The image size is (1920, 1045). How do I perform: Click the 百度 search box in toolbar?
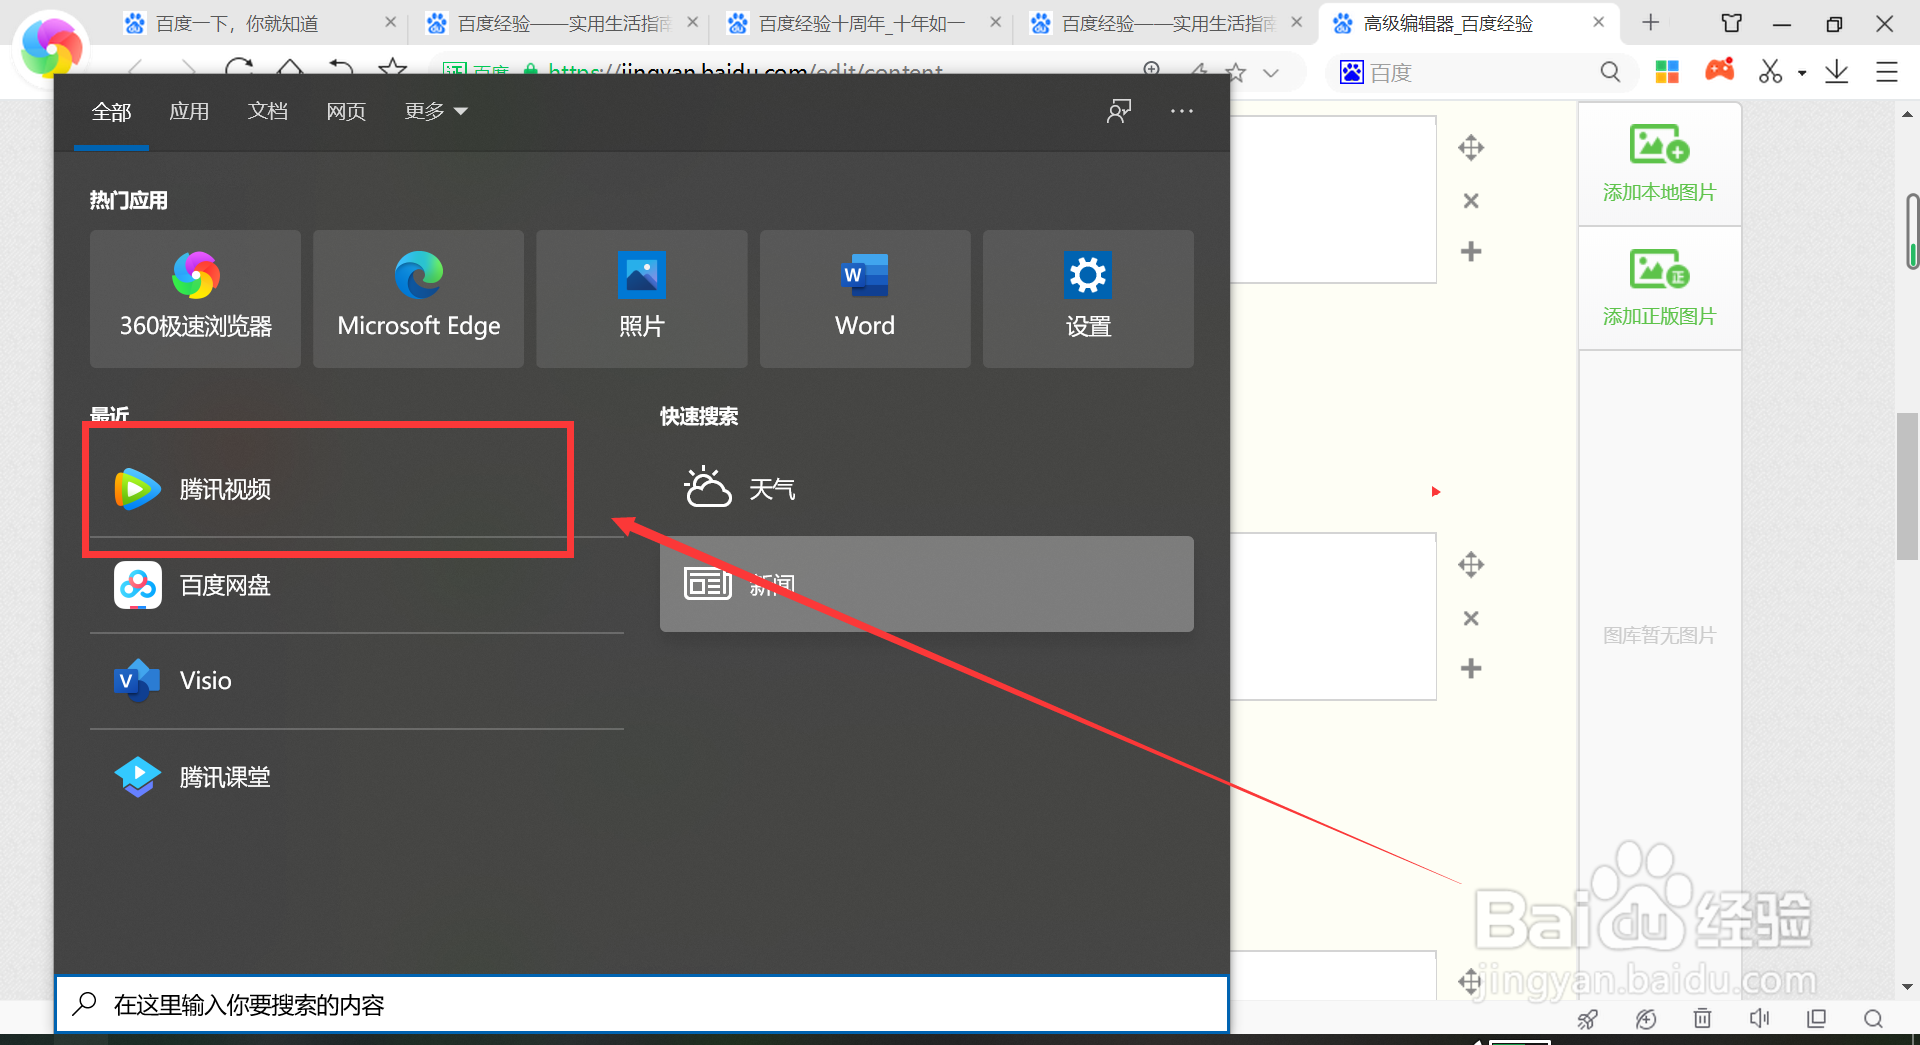pos(1480,72)
